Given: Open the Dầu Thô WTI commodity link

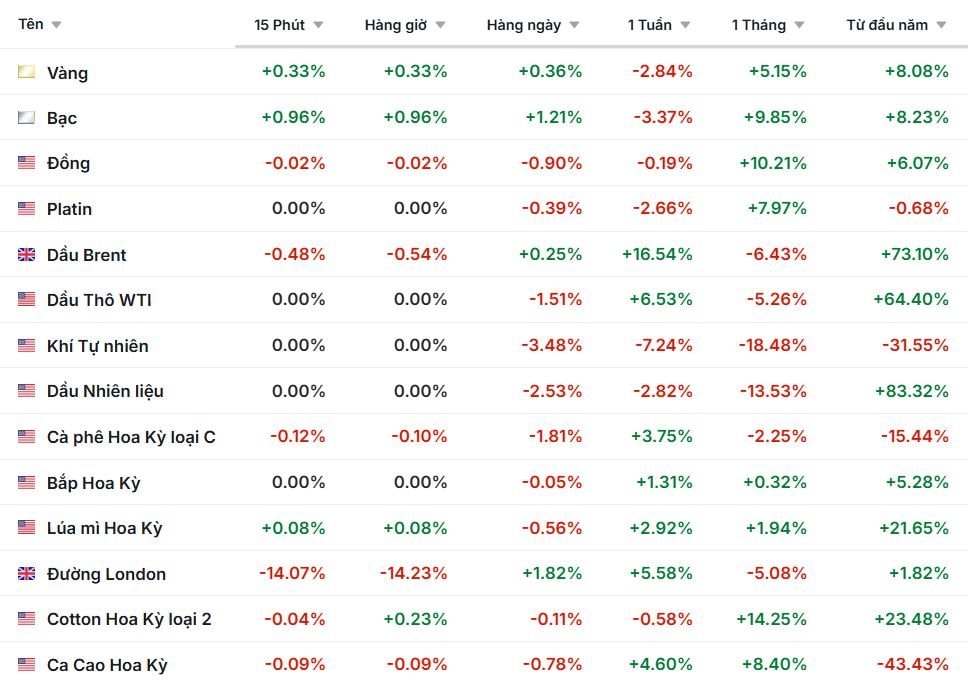Looking at the screenshot, I should 99,300.
